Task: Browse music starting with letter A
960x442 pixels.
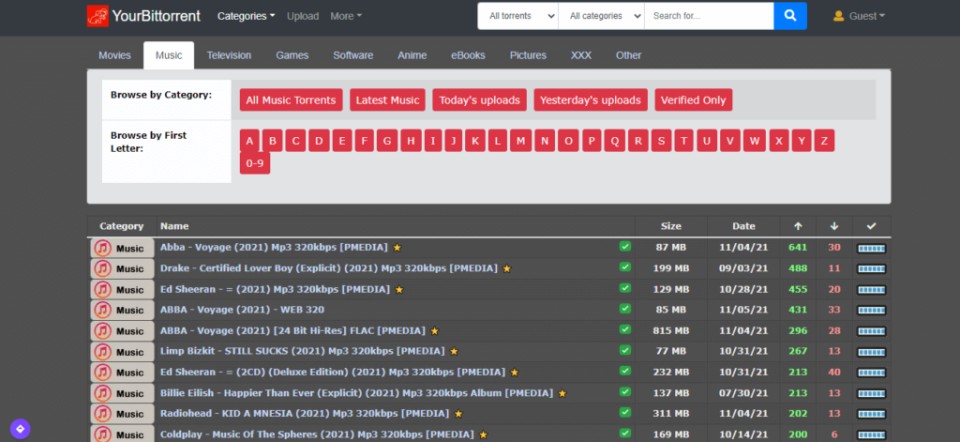Action: 249,141
